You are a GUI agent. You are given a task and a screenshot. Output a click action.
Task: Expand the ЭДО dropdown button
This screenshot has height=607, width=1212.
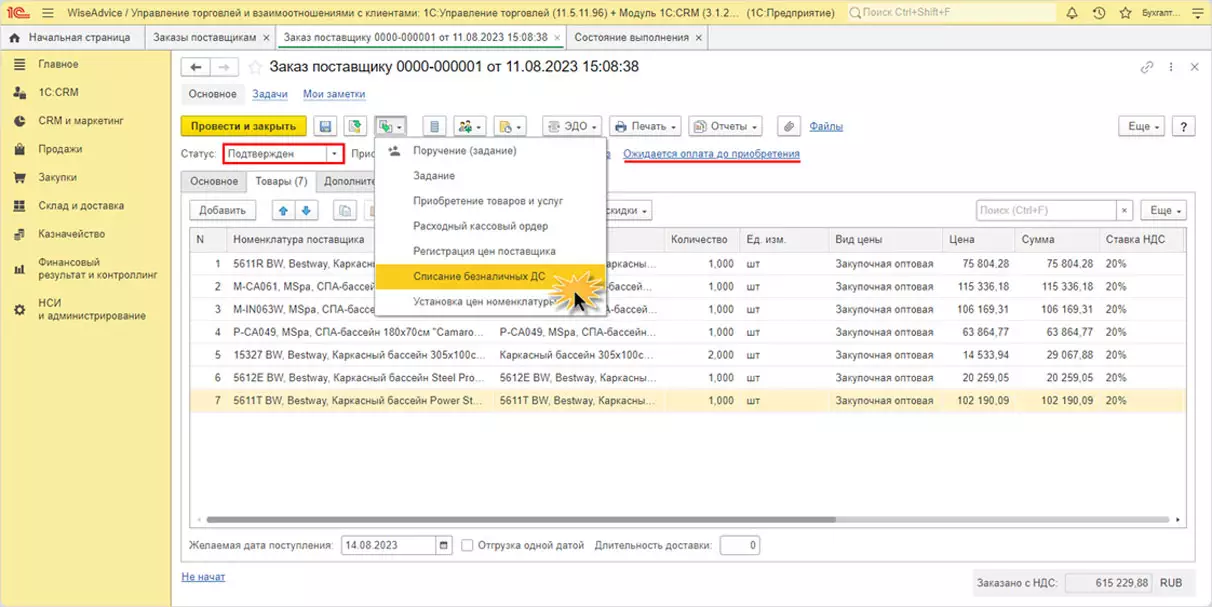click(x=573, y=127)
